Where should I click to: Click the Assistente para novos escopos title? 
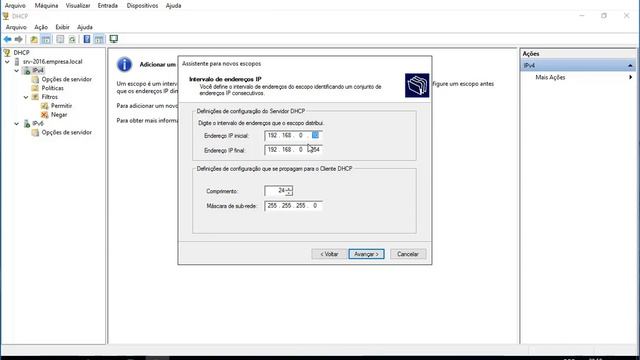pyautogui.click(x=221, y=64)
